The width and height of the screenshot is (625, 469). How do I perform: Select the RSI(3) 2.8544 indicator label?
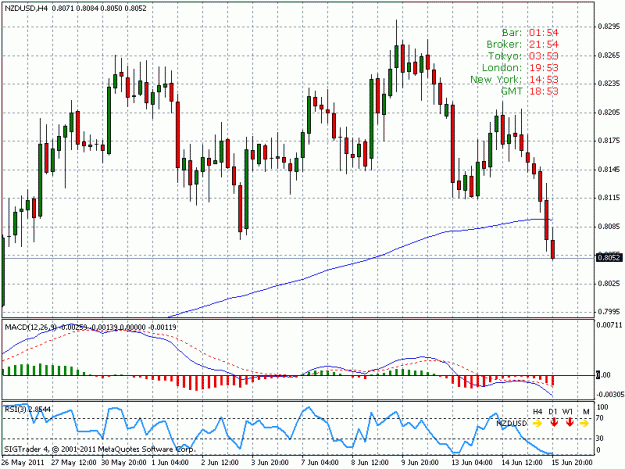(28, 409)
